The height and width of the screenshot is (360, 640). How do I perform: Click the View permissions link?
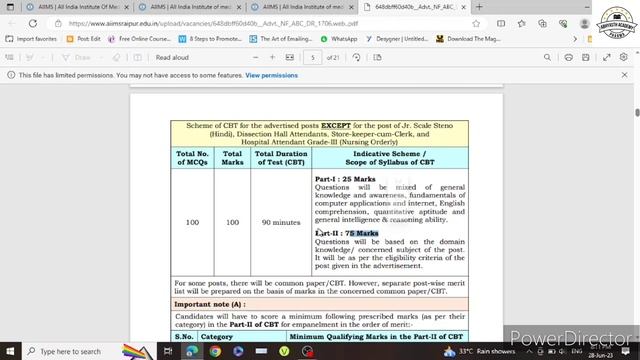point(271,76)
